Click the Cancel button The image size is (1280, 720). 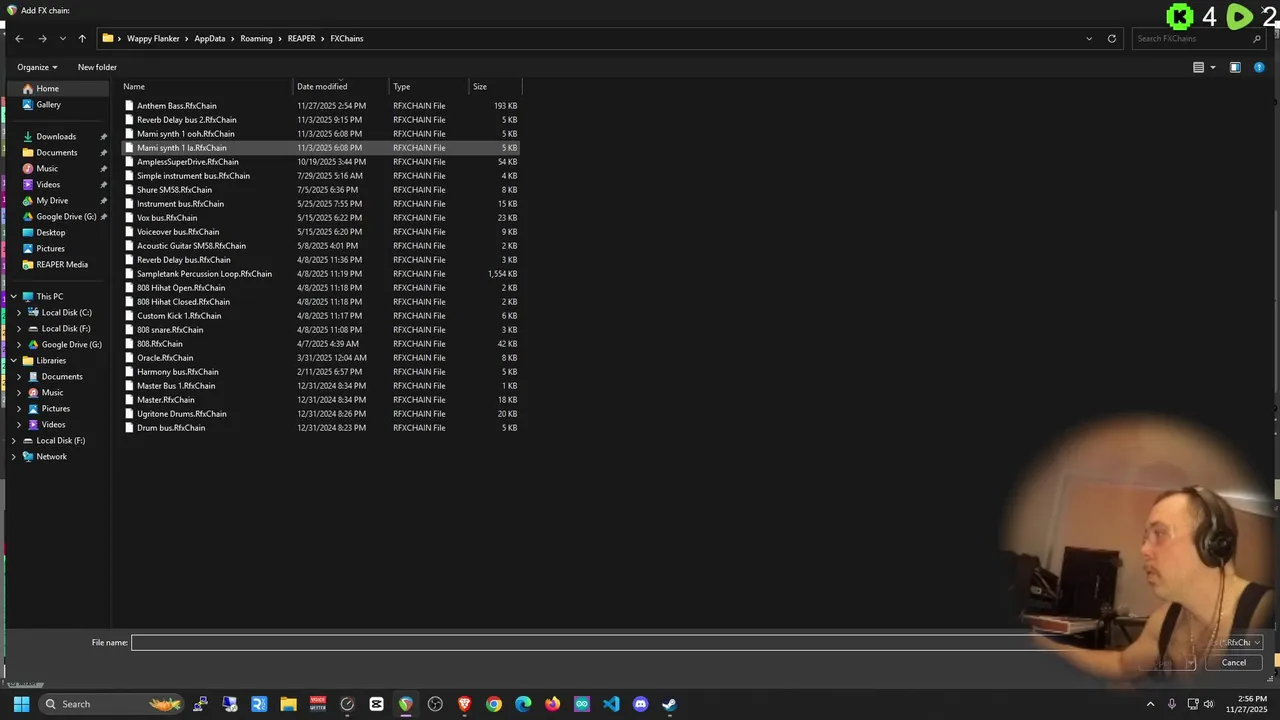tap(1233, 662)
